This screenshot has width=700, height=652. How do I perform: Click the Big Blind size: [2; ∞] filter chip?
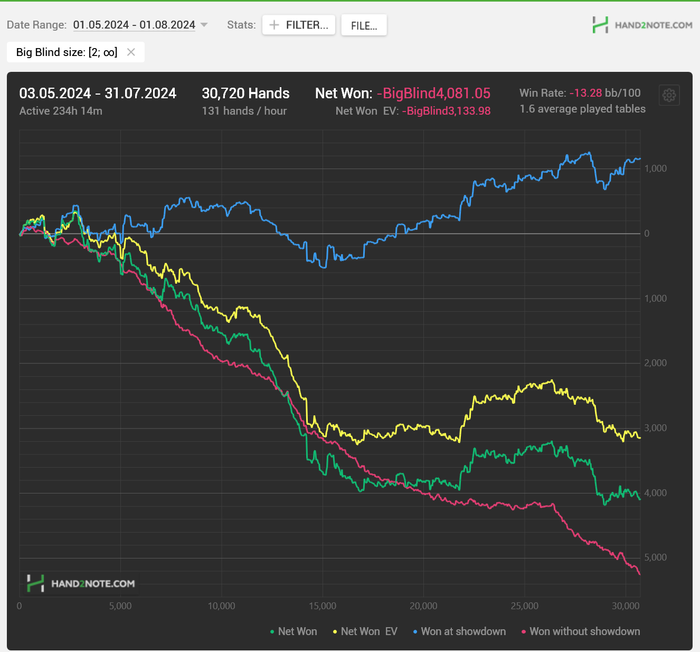75,52
